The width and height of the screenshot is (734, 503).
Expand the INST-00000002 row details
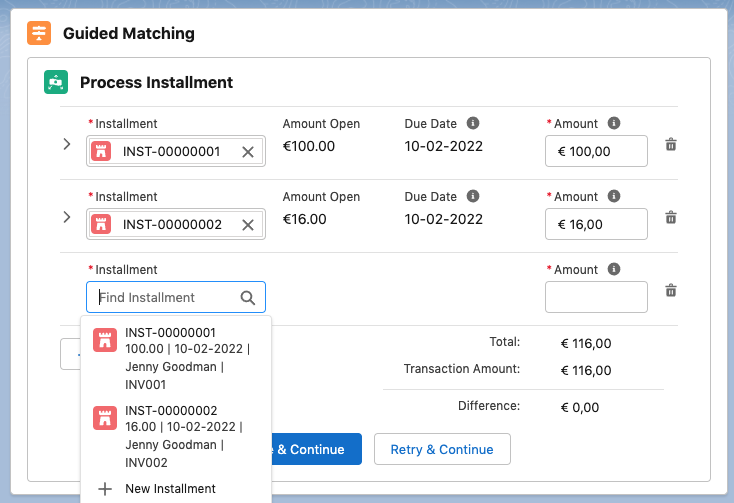point(67,217)
